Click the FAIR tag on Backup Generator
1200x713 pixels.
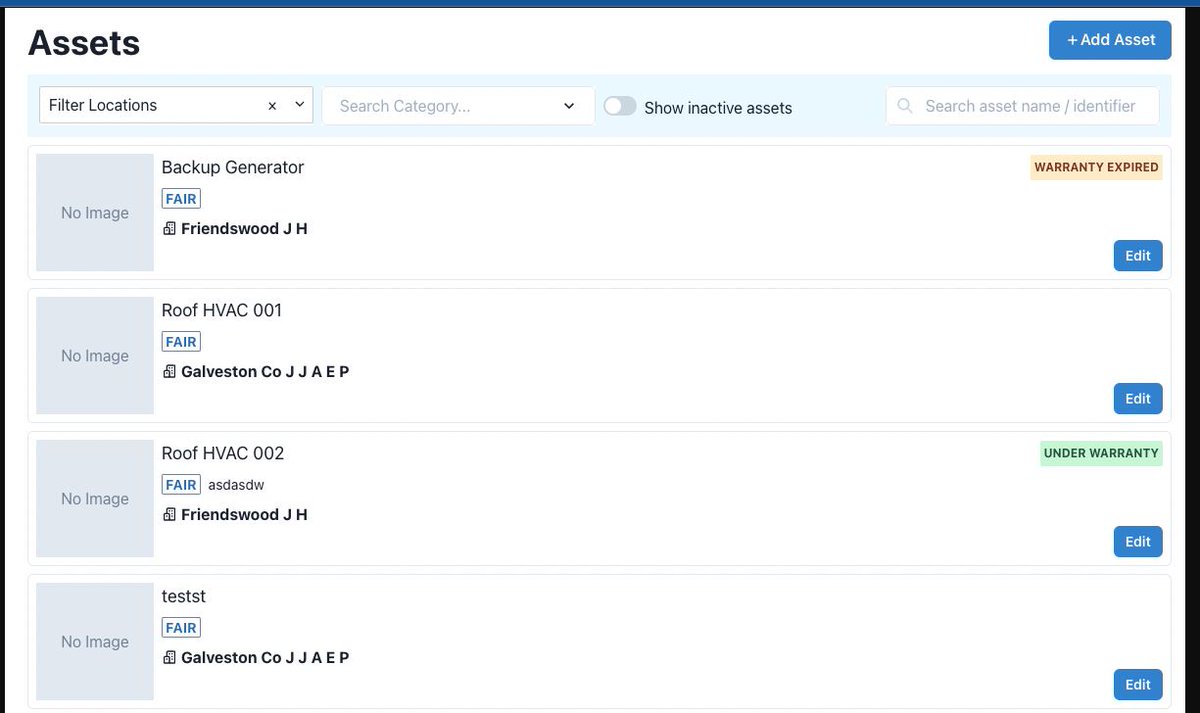(181, 199)
